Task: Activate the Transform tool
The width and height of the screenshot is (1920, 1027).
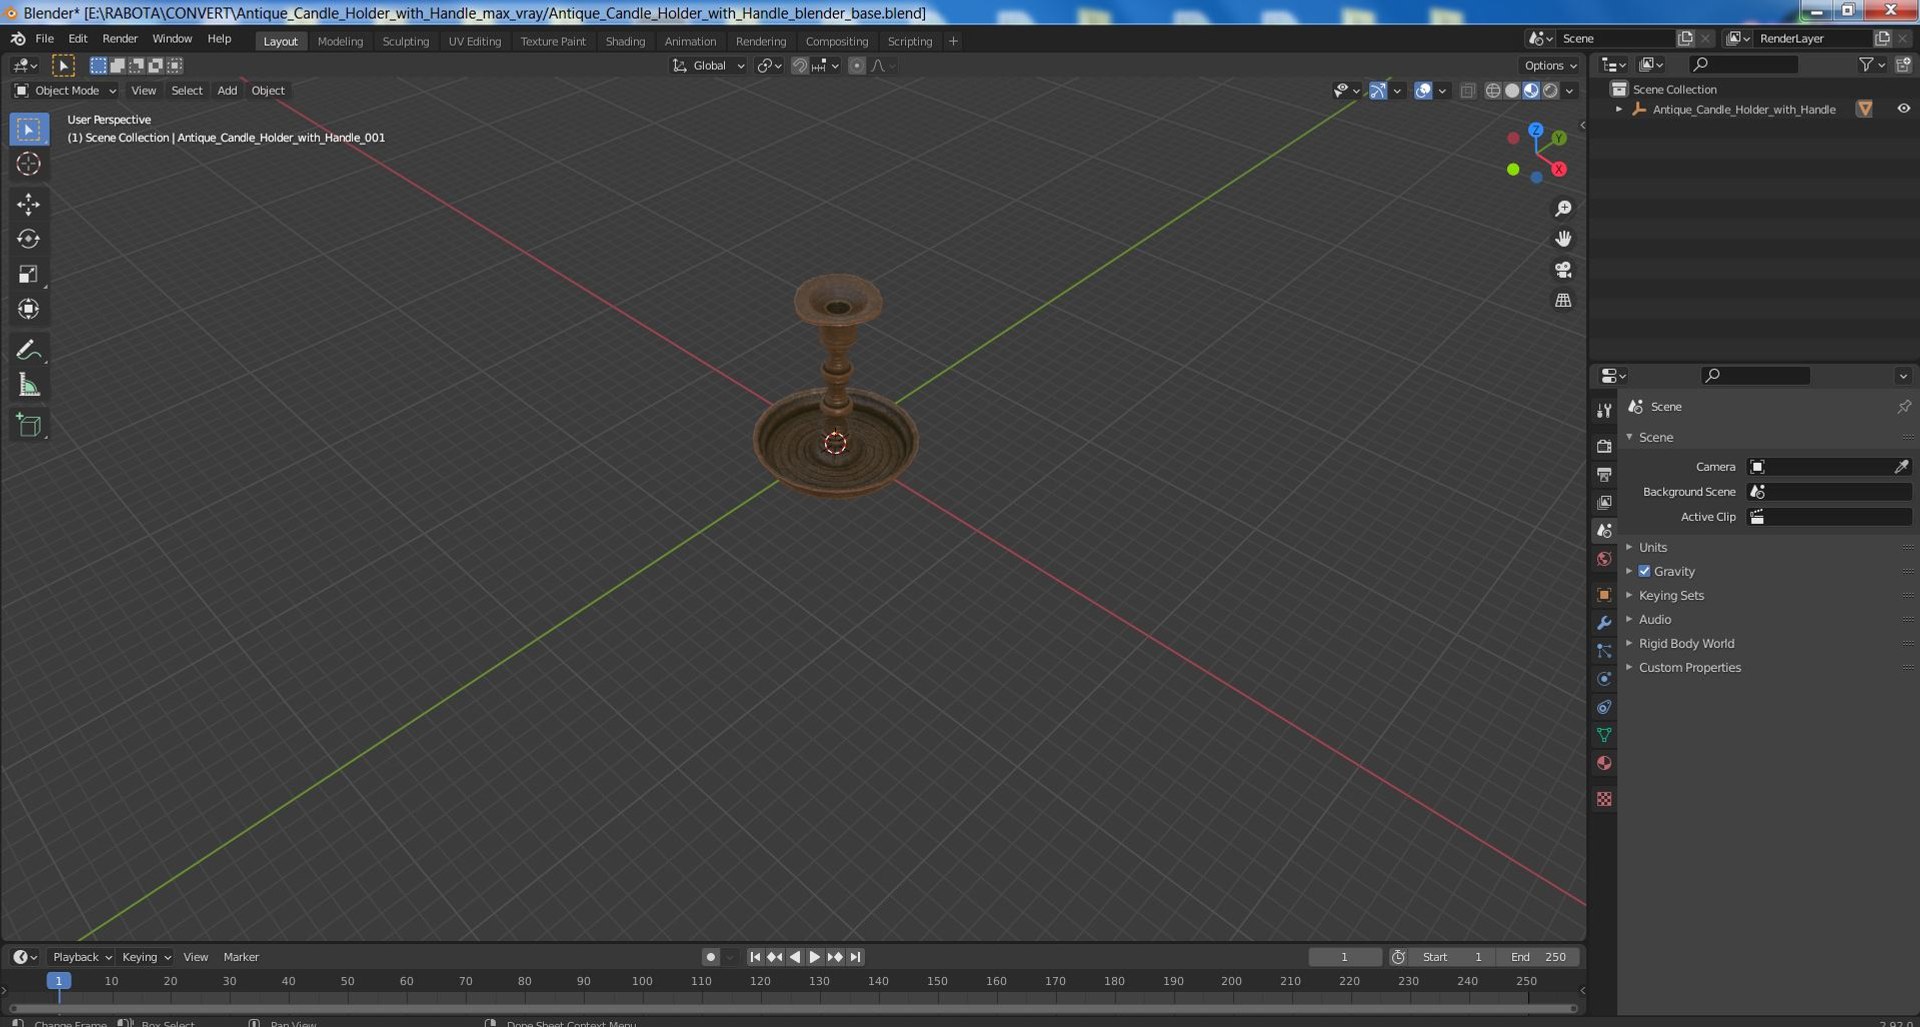Action: [28, 309]
